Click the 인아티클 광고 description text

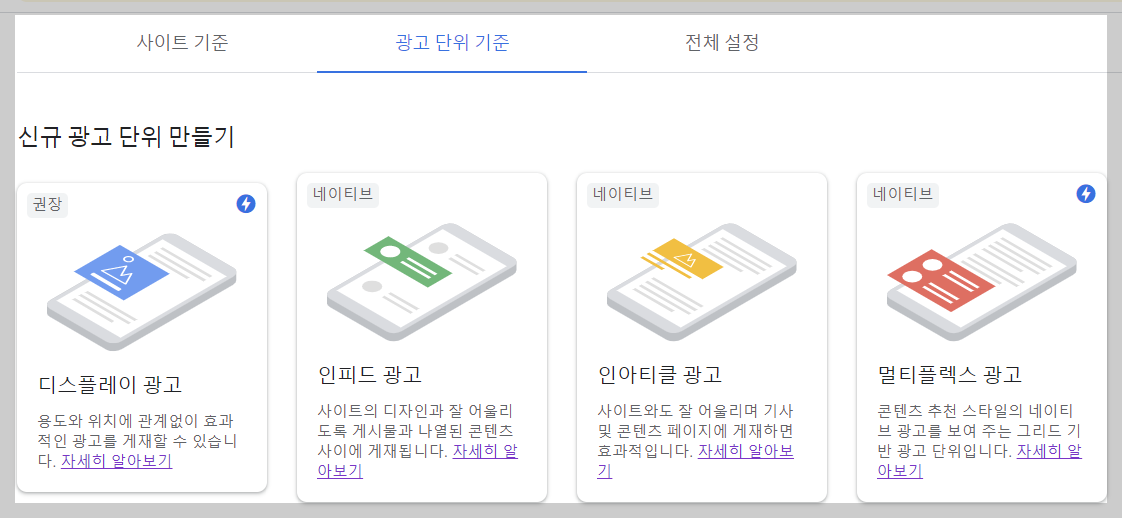click(696, 441)
